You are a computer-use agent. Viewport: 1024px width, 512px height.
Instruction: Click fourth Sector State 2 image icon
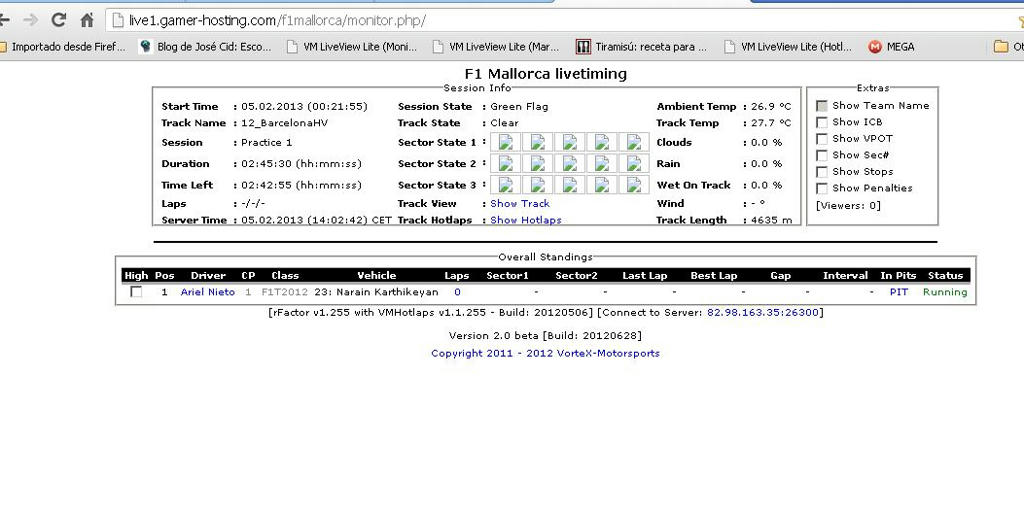click(x=601, y=163)
